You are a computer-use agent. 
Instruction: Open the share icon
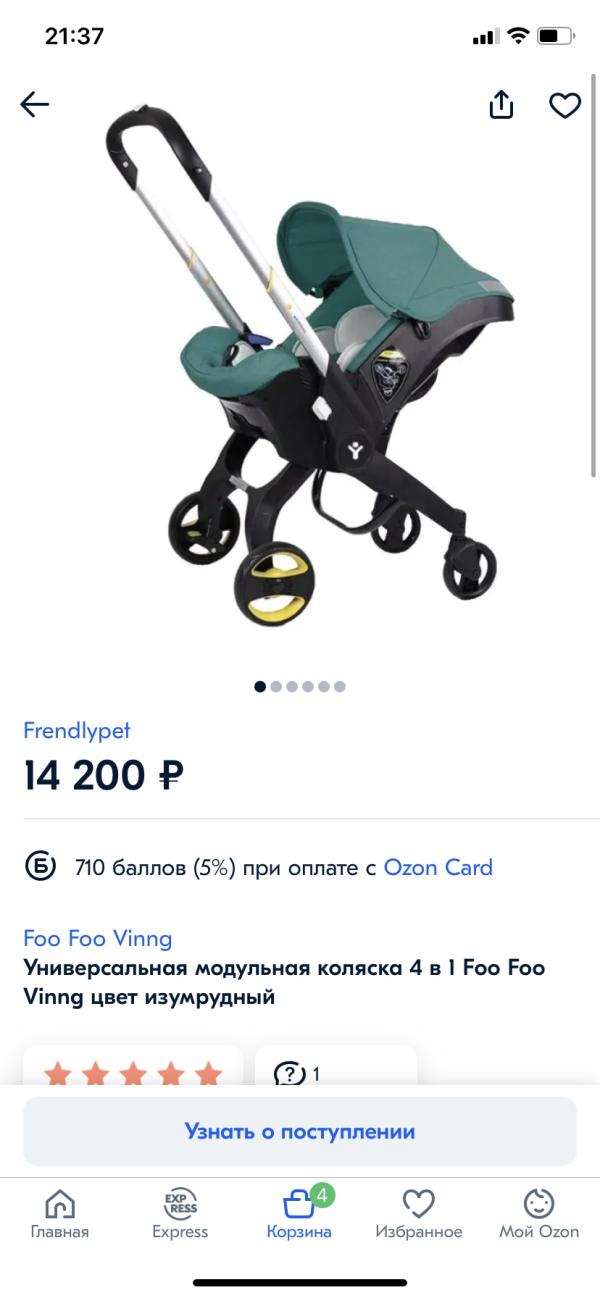pyautogui.click(x=501, y=104)
